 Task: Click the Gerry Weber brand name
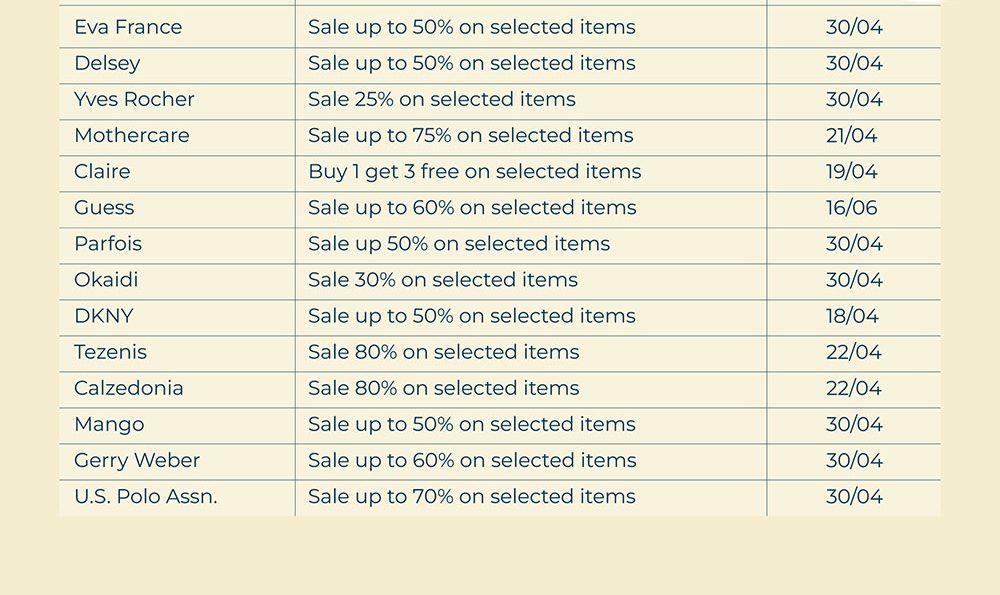pyautogui.click(x=137, y=460)
